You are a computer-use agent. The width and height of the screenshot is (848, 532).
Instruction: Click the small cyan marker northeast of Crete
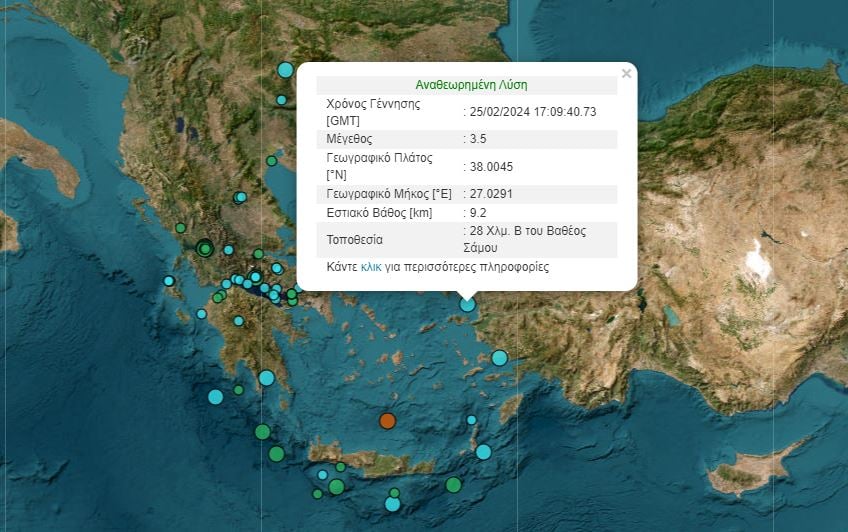coord(471,420)
